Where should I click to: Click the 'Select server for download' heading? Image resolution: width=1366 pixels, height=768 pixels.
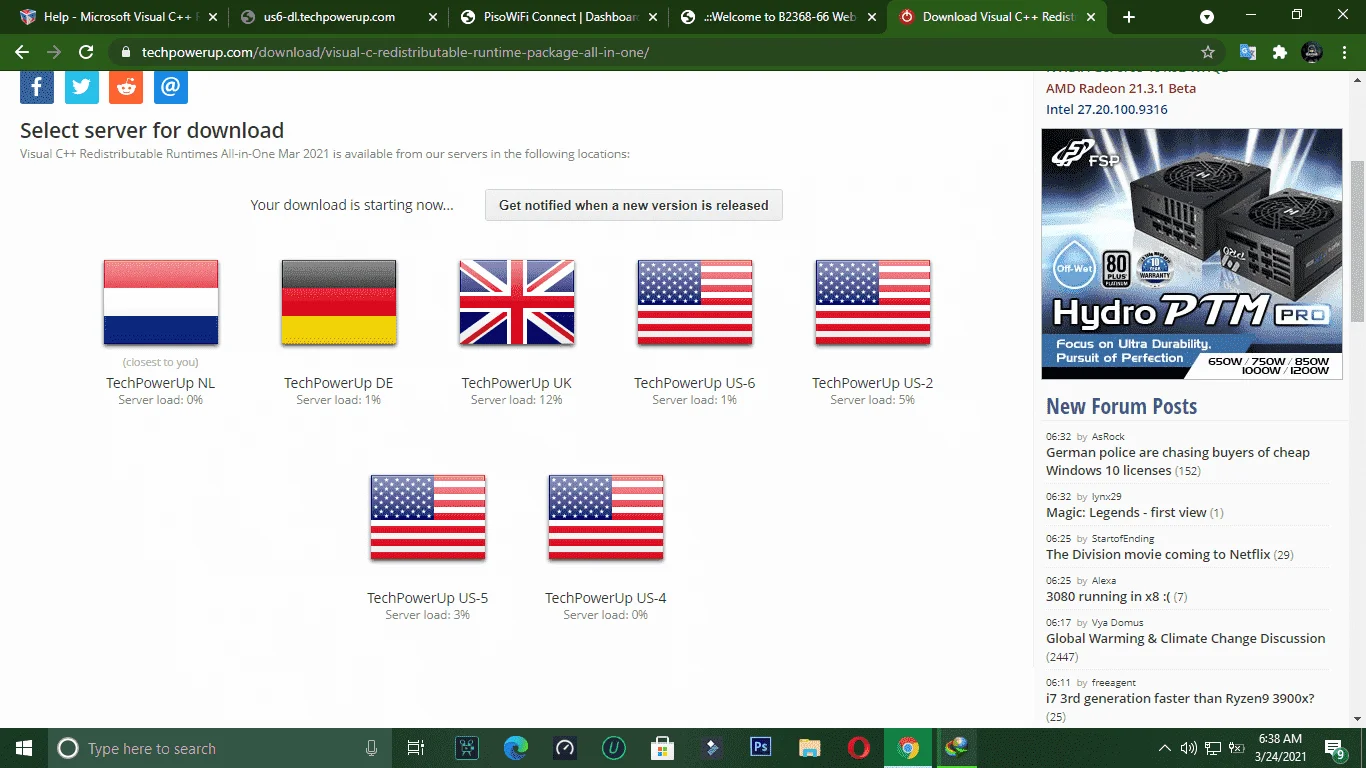(152, 130)
